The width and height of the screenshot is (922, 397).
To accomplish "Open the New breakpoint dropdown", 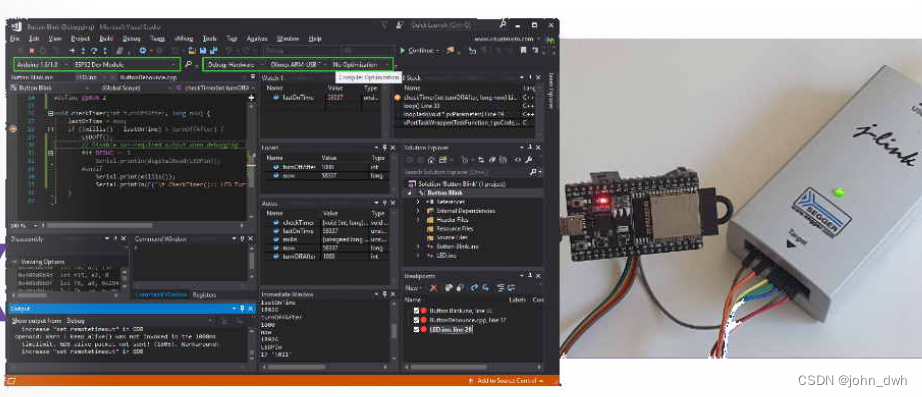I will pyautogui.click(x=413, y=288).
